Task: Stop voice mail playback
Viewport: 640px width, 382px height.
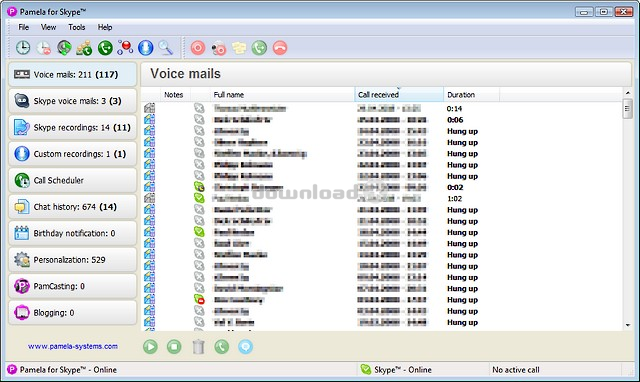Action: tap(174, 347)
